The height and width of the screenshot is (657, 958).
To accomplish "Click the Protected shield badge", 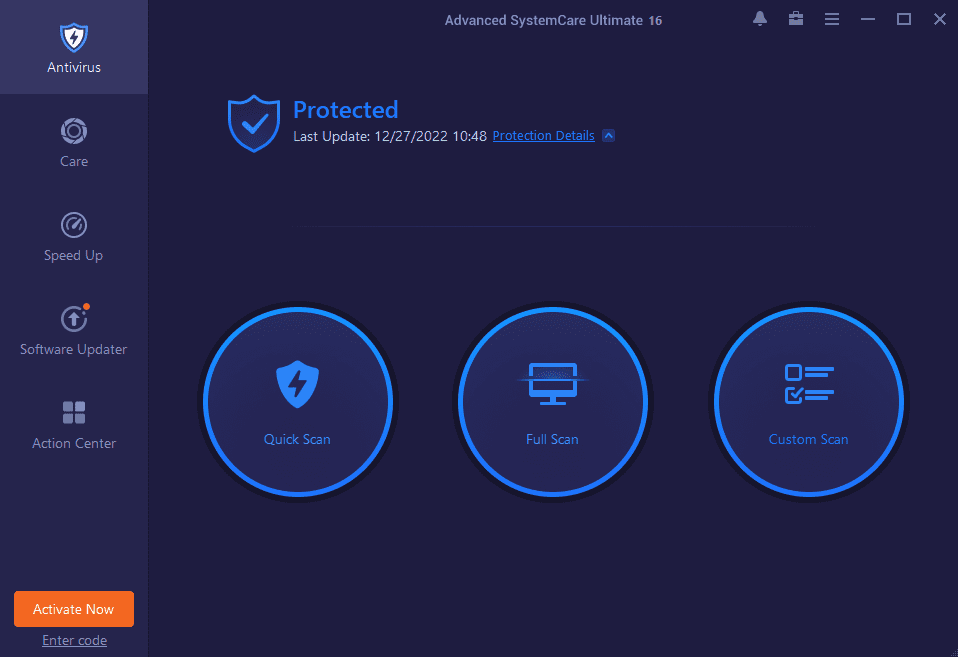I will [x=253, y=123].
